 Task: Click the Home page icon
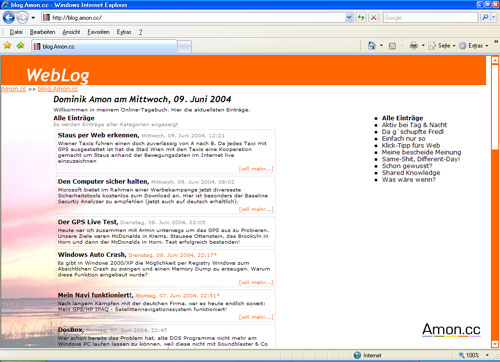[x=371, y=46]
